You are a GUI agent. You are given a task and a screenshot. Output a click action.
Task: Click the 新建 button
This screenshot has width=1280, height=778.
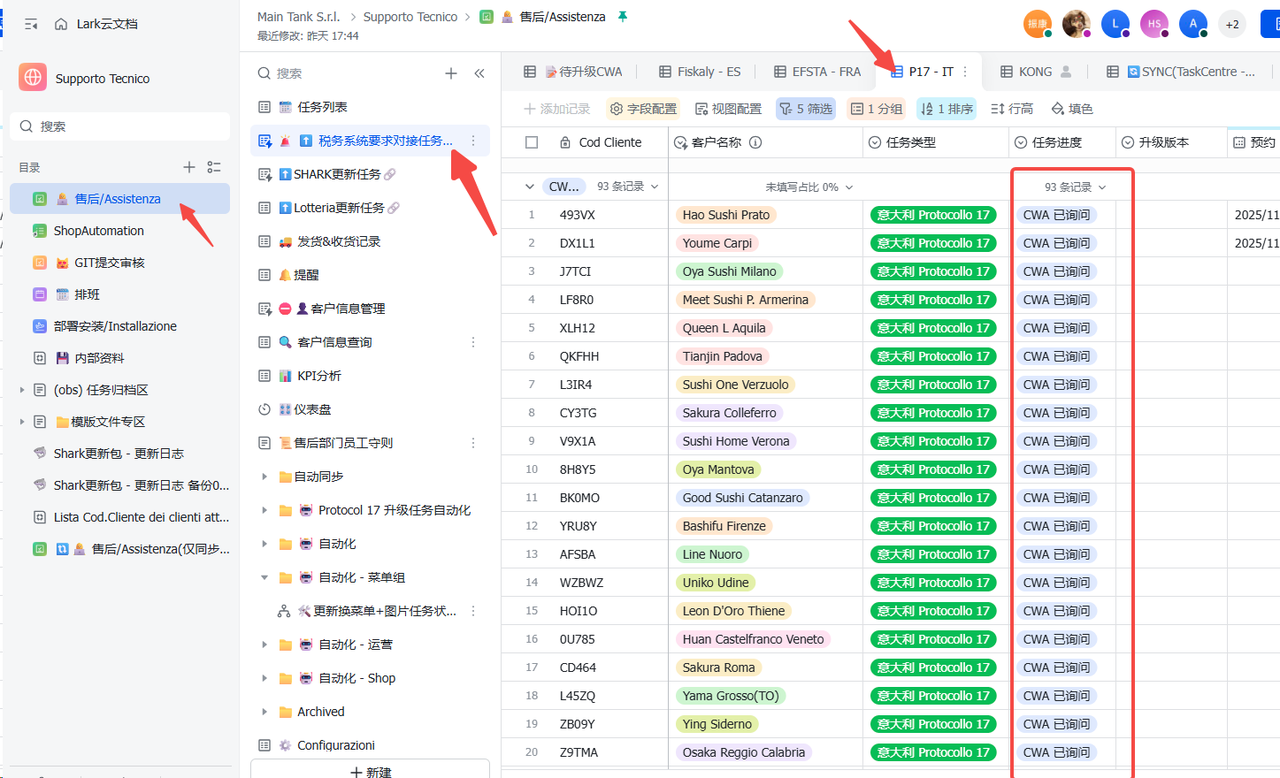pos(370,771)
